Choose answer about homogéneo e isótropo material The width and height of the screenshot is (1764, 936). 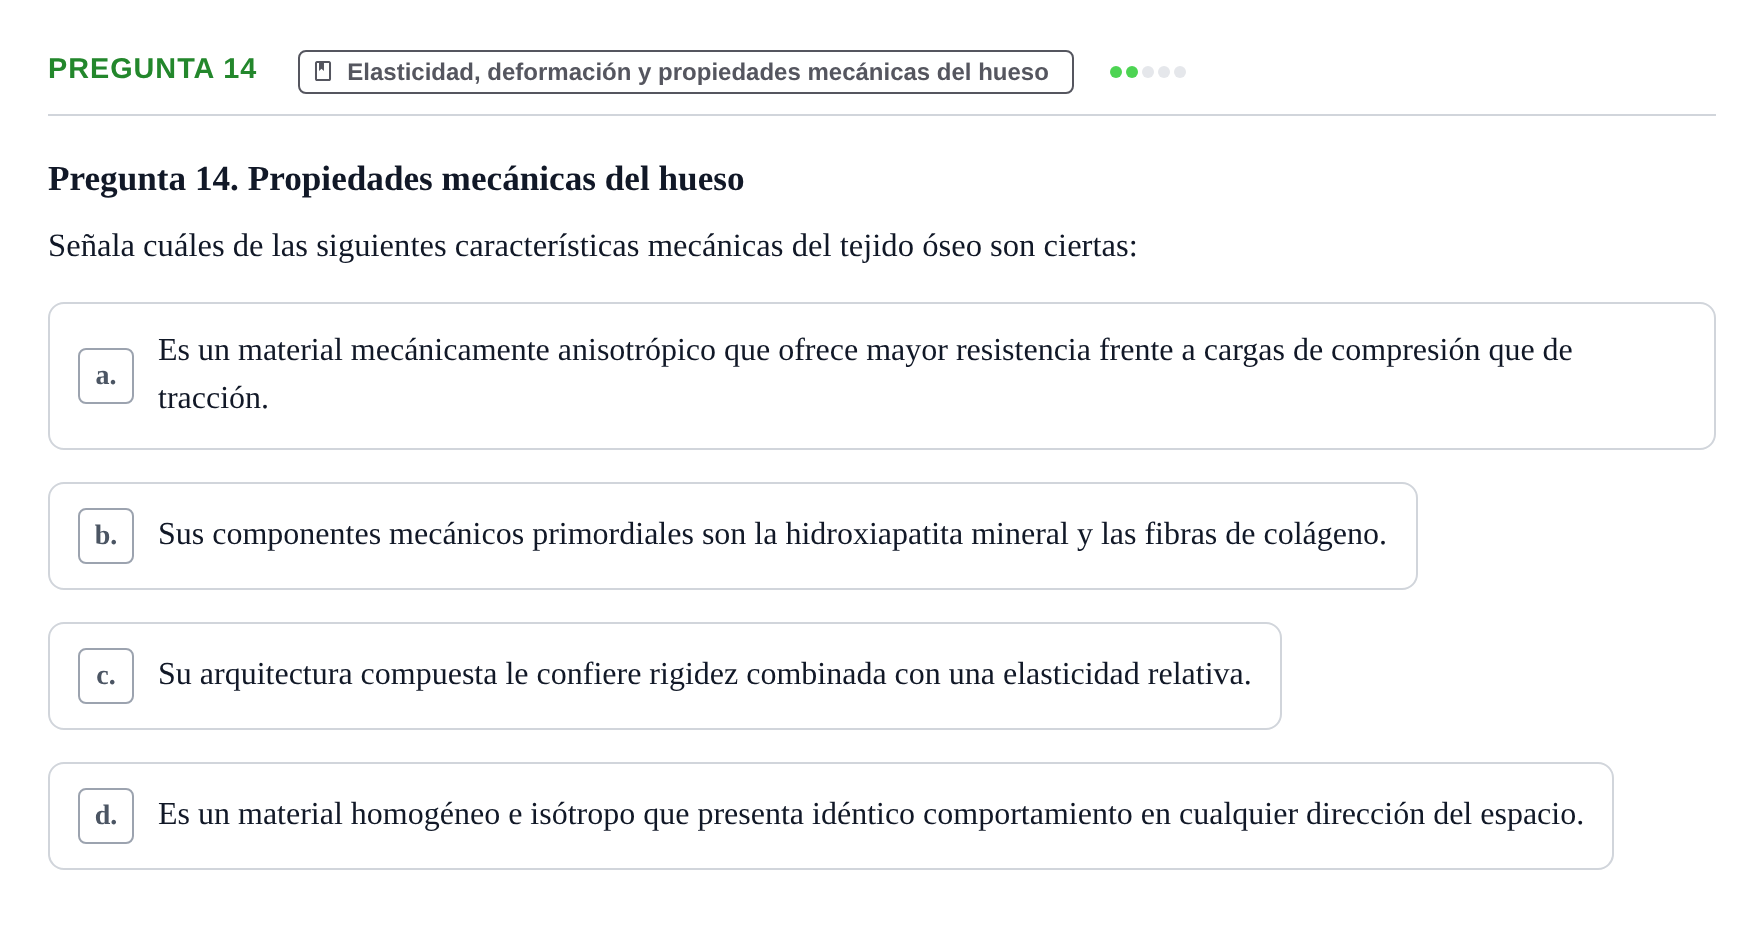tap(831, 816)
